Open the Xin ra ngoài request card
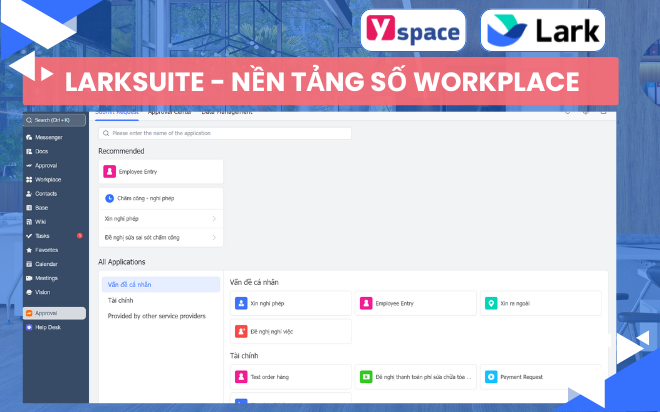The width and height of the screenshot is (660, 412). pyautogui.click(x=541, y=303)
